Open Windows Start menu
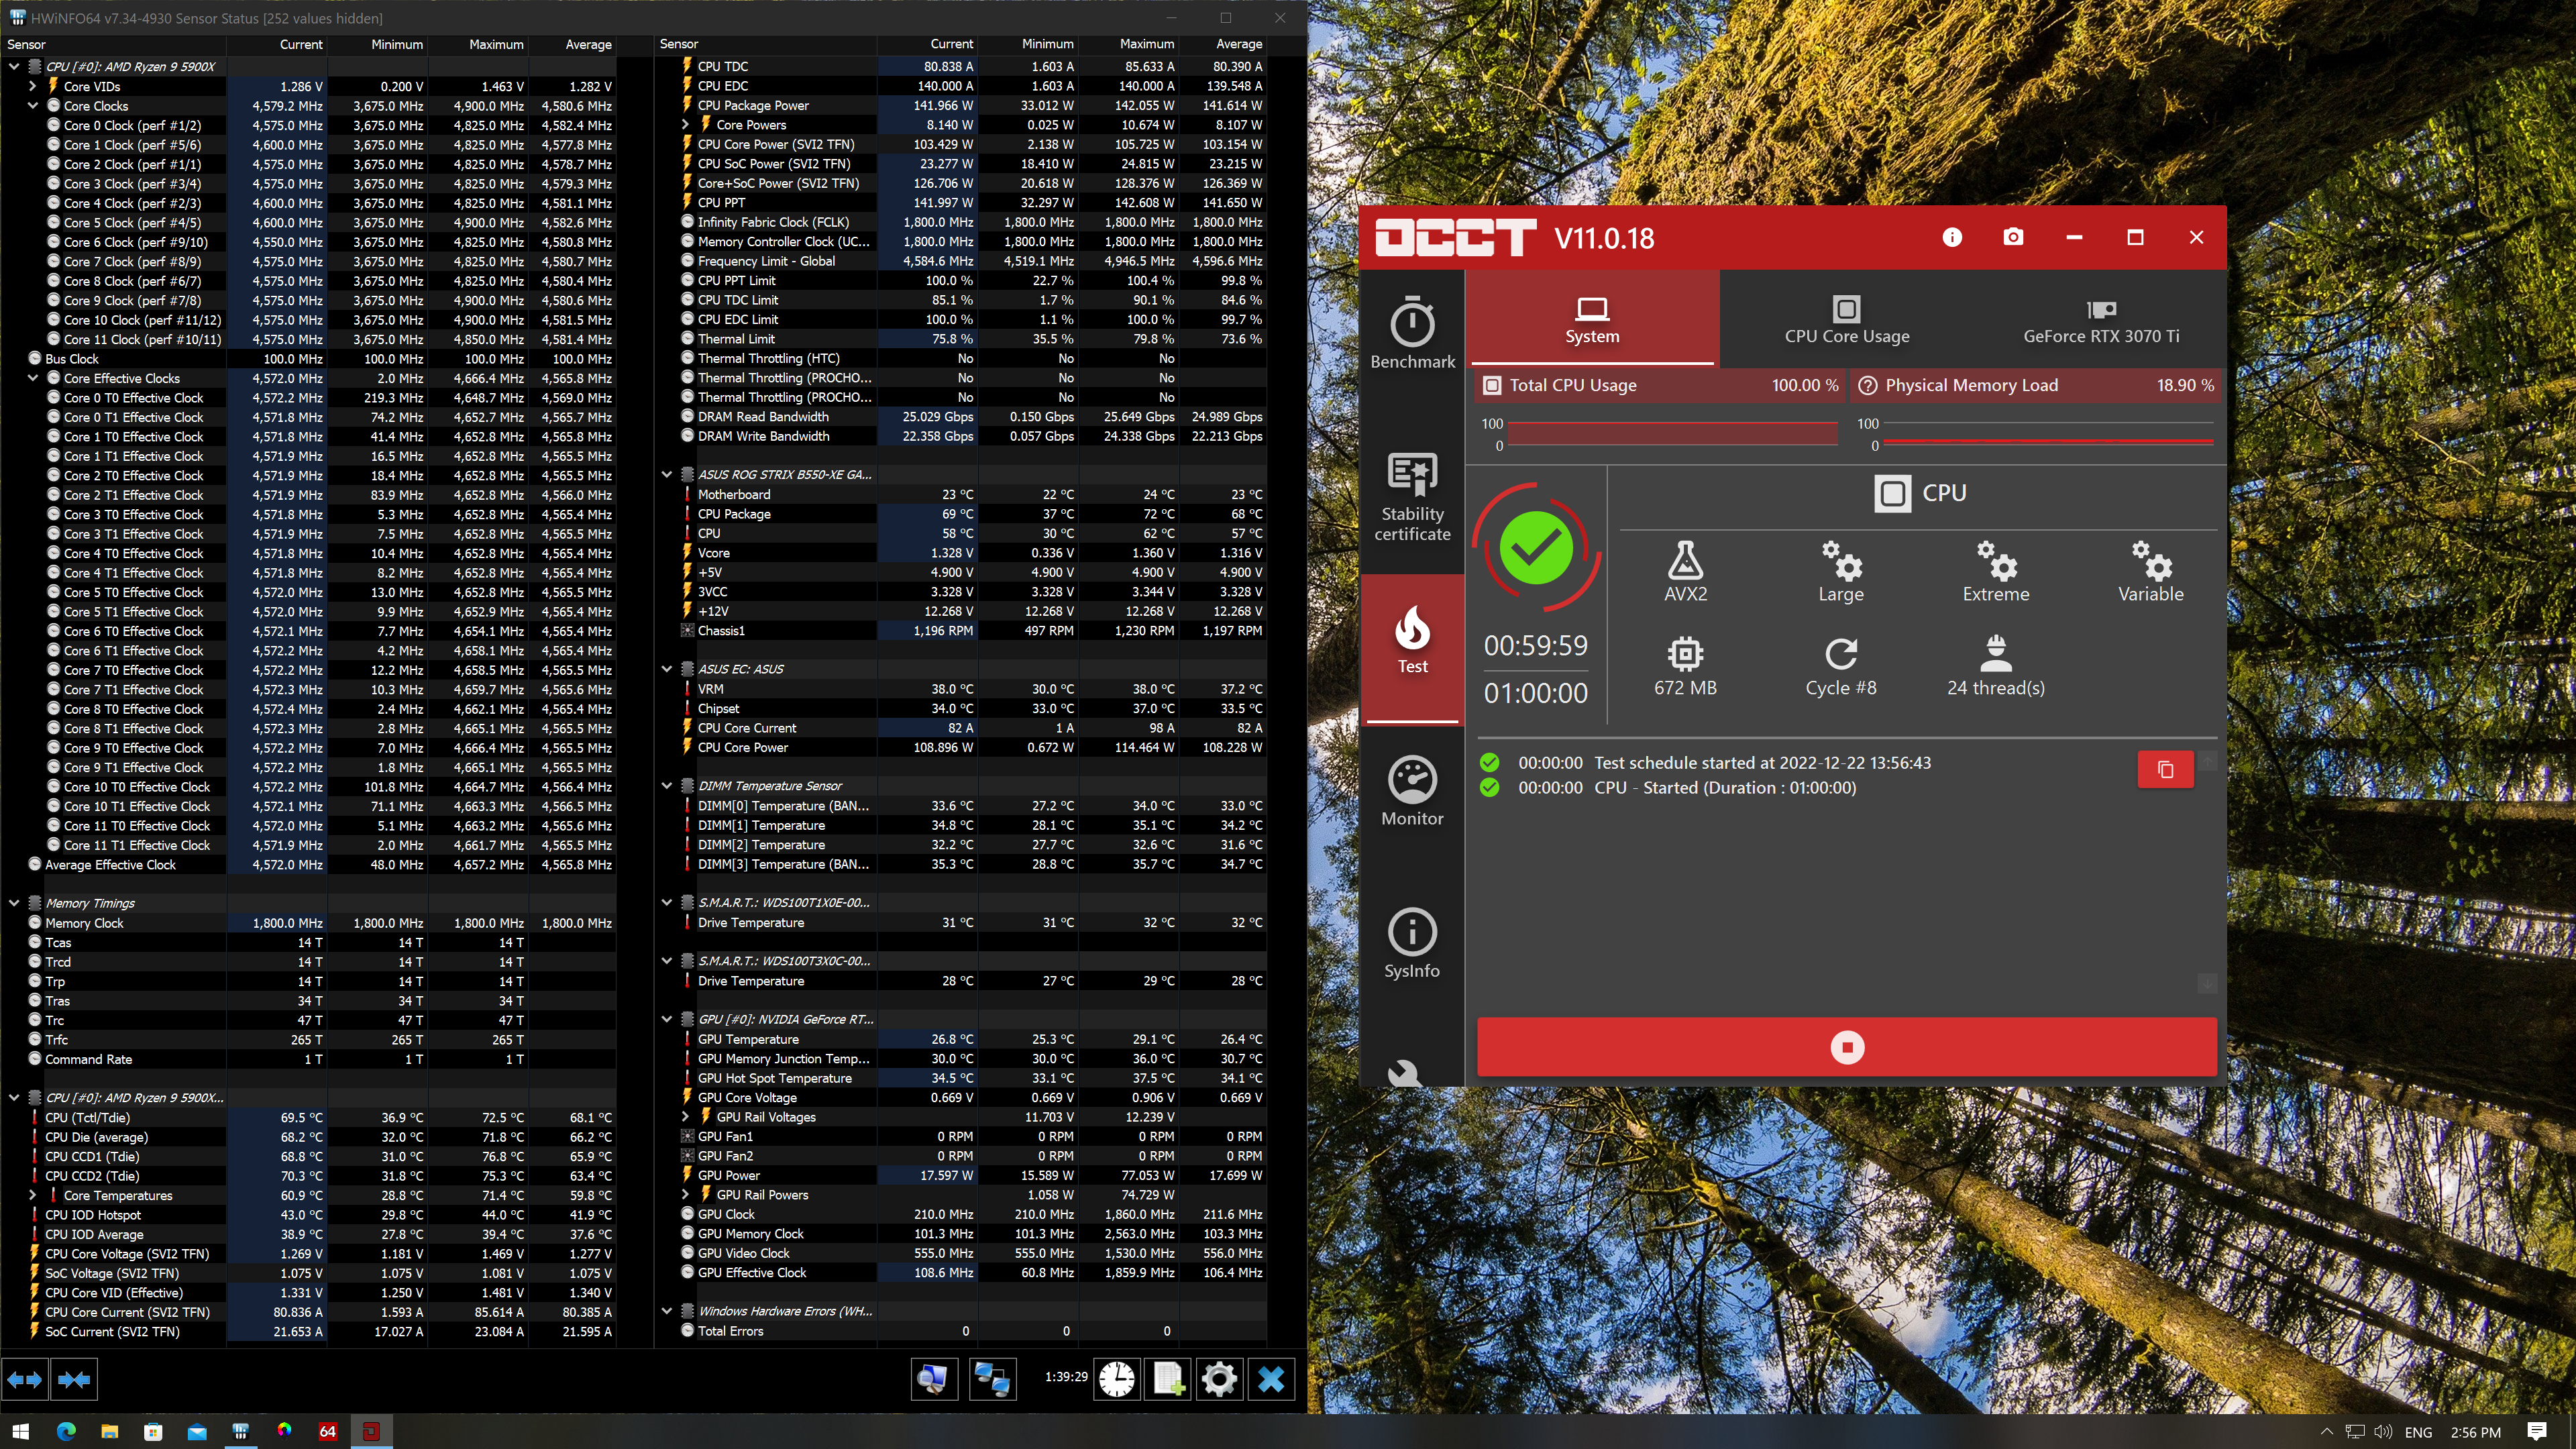 pyautogui.click(x=20, y=1431)
